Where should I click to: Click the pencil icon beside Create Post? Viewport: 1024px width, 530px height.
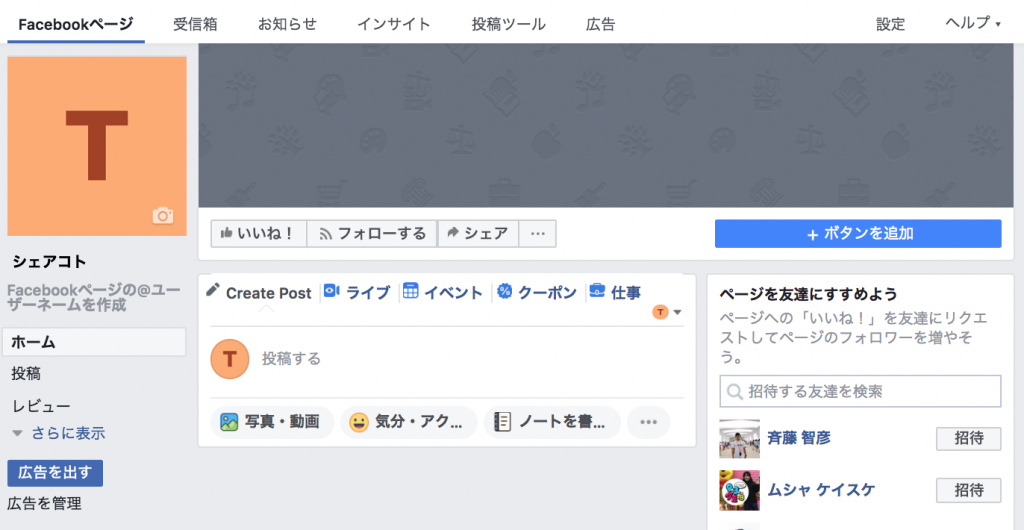coord(213,290)
